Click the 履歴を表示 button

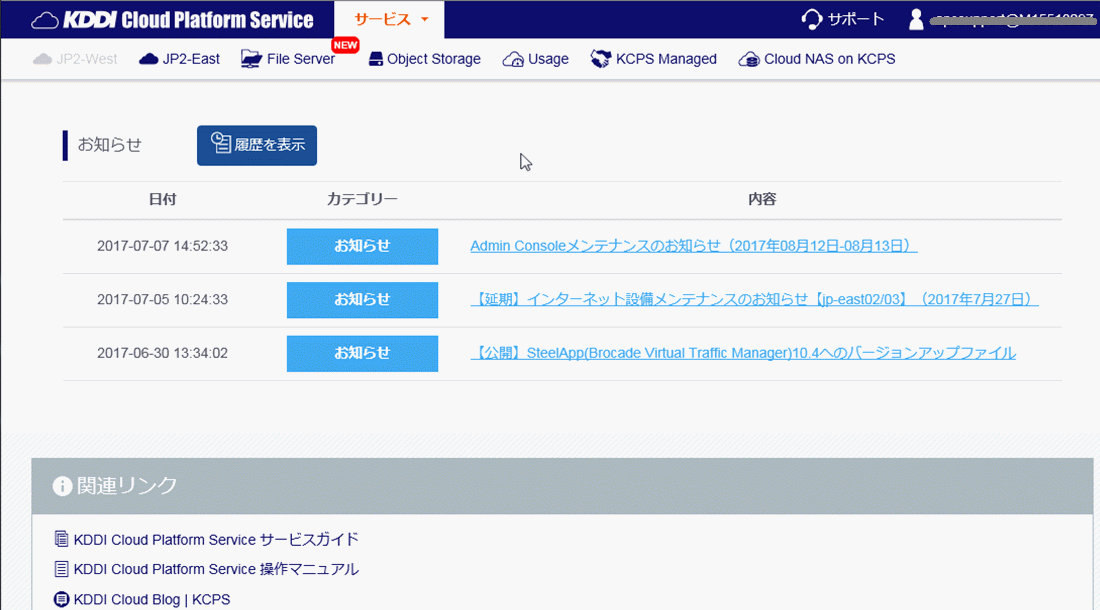[x=257, y=146]
